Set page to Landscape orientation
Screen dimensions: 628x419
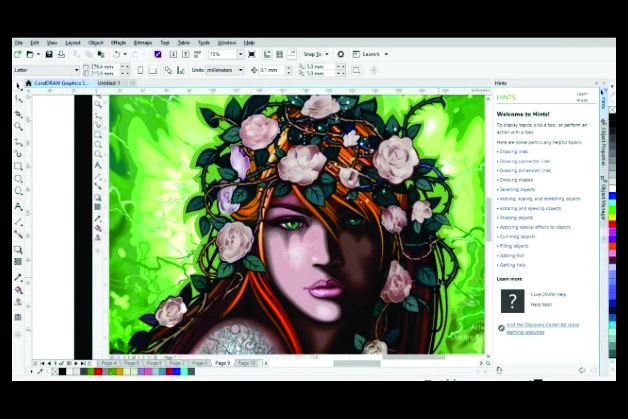[x=153, y=70]
